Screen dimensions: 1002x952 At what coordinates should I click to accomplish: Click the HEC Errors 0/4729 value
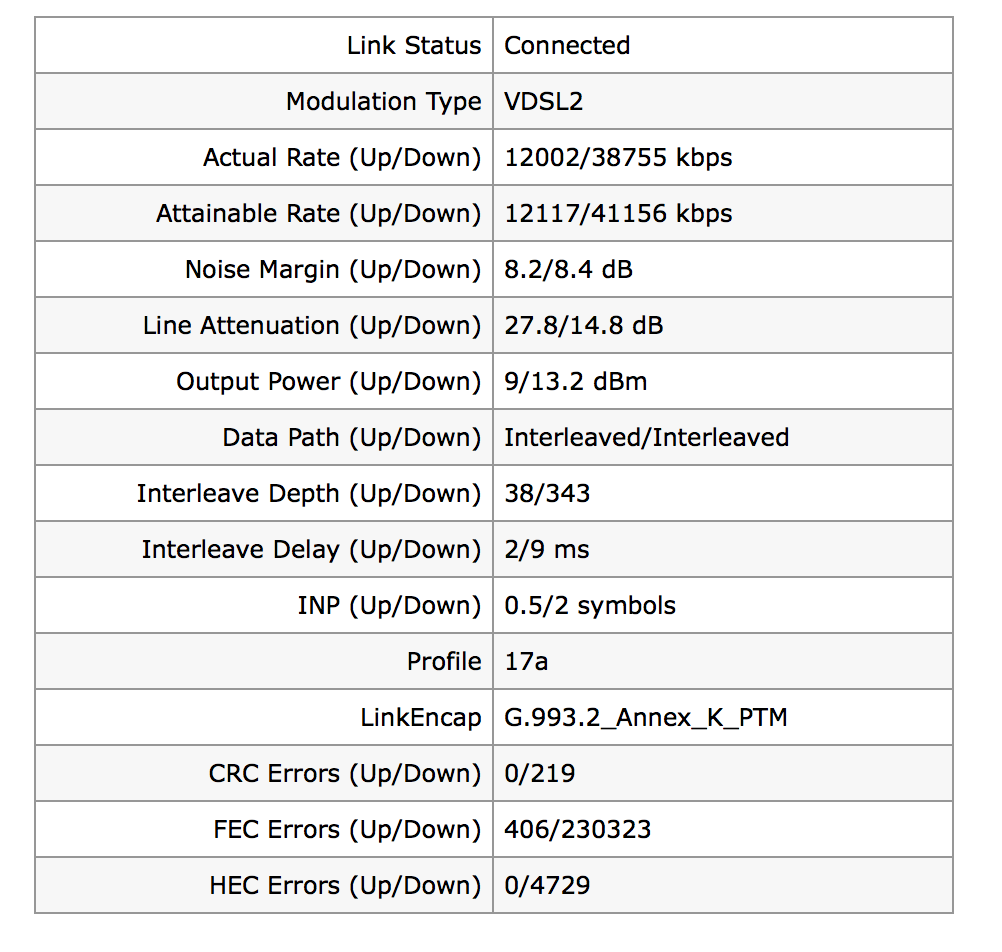[546, 886]
